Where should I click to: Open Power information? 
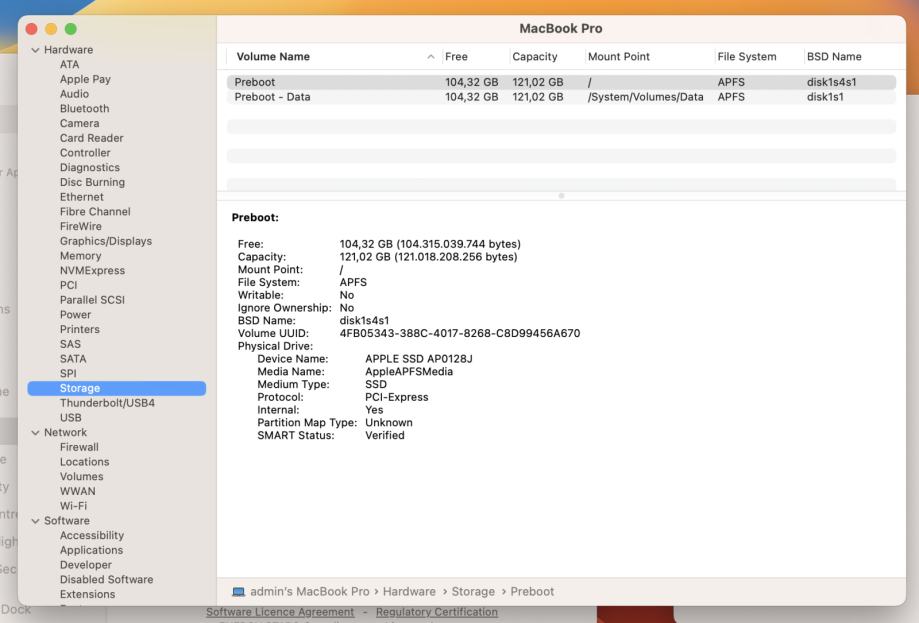pyautogui.click(x=75, y=314)
